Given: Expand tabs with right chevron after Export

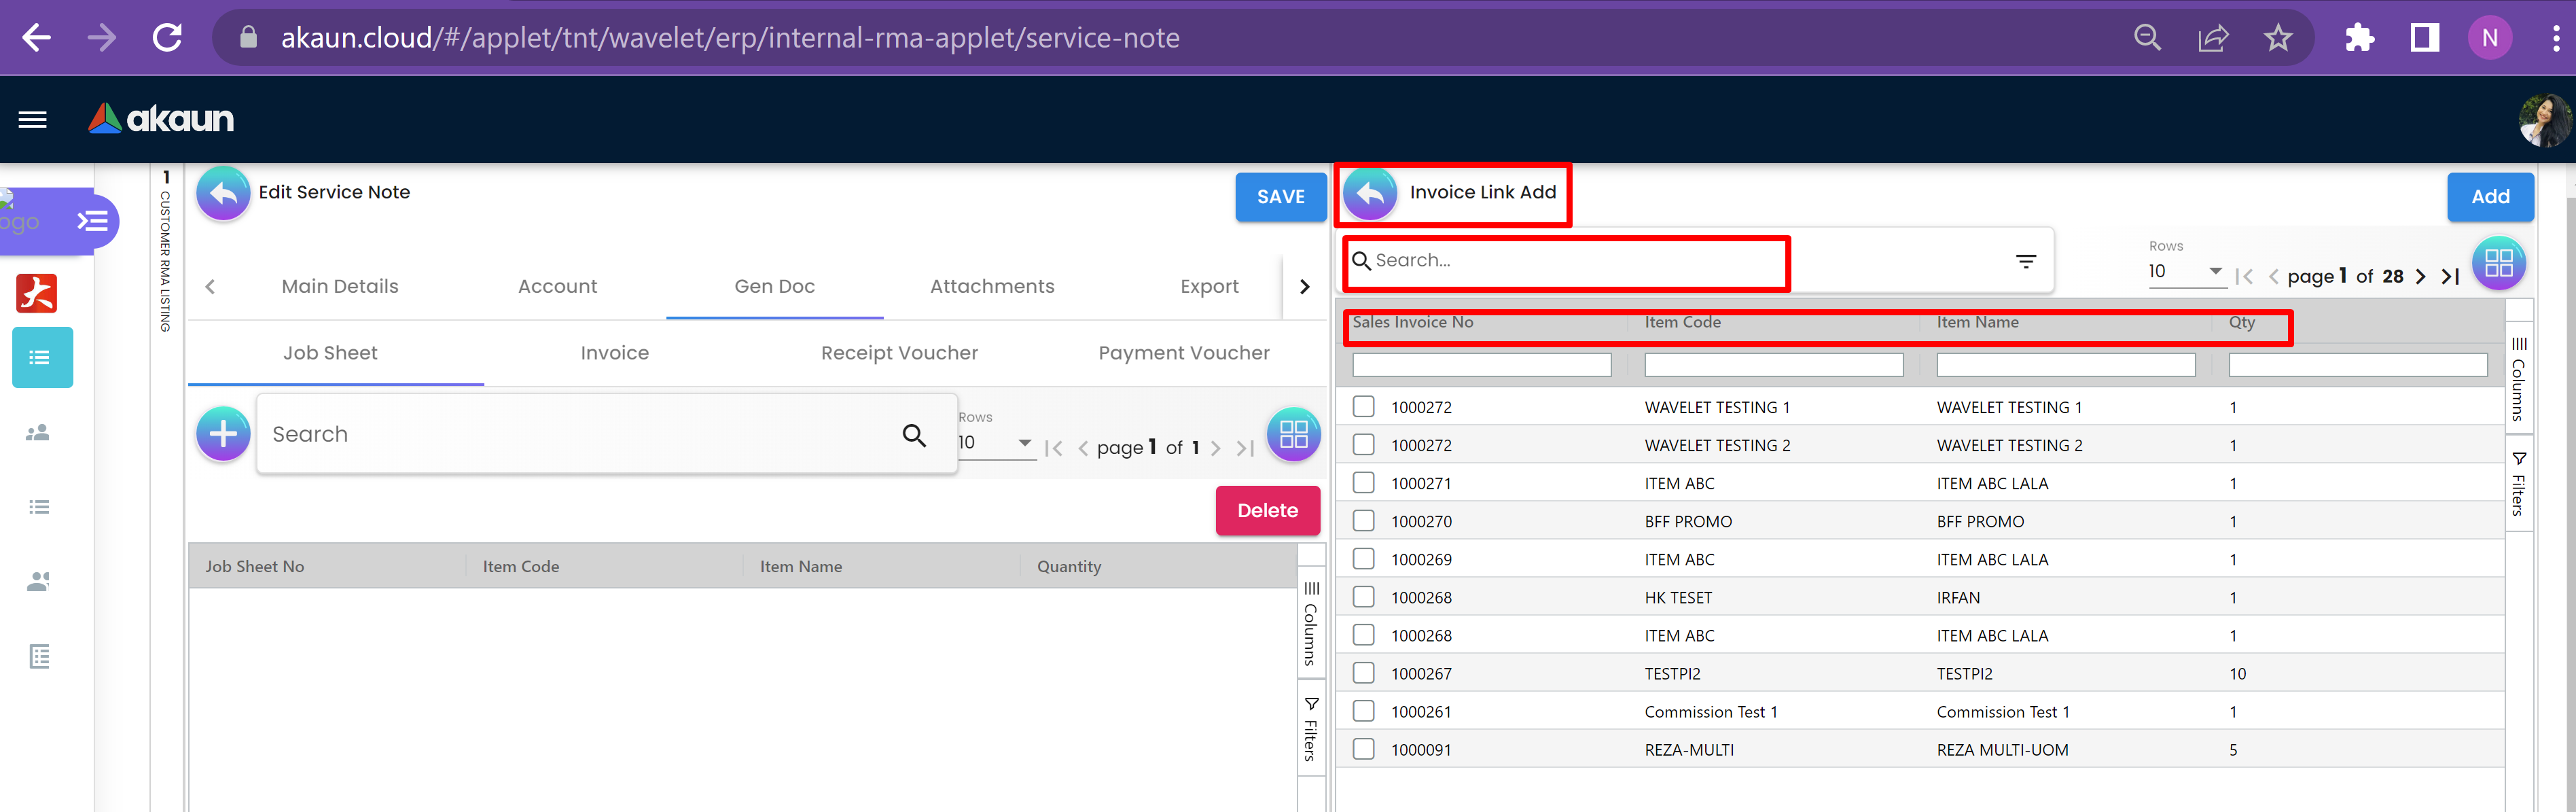Looking at the screenshot, I should (1304, 287).
